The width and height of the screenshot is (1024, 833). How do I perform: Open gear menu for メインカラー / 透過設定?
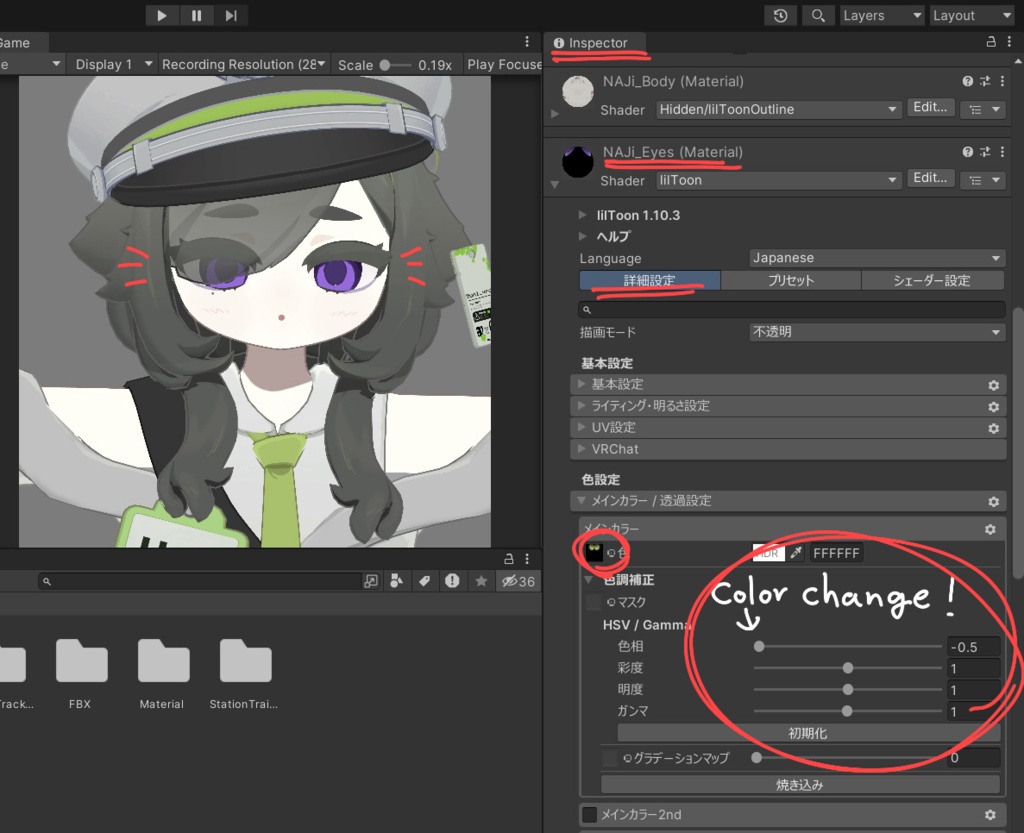pyautogui.click(x=993, y=501)
